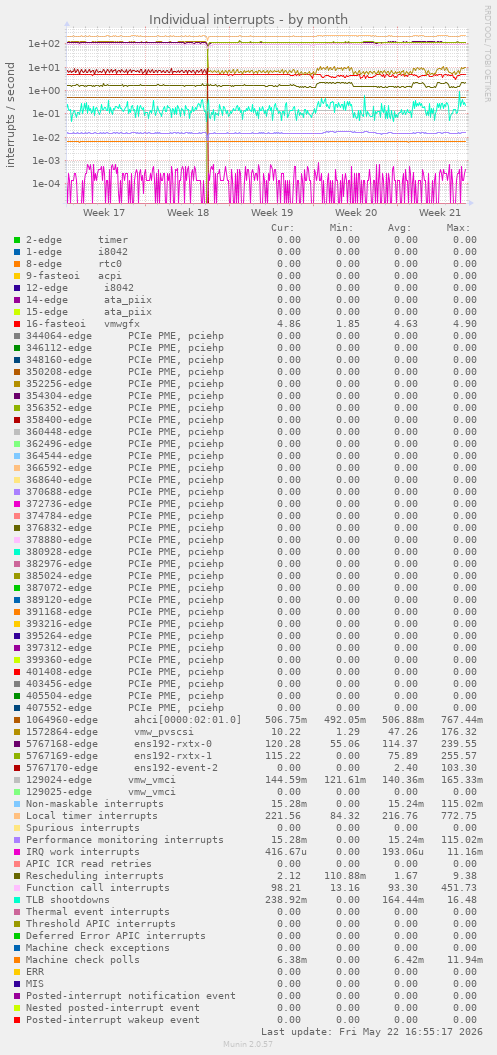
Task: Click the swatch for 5767168-edge ens192-rxtx-0
Action: point(17,743)
